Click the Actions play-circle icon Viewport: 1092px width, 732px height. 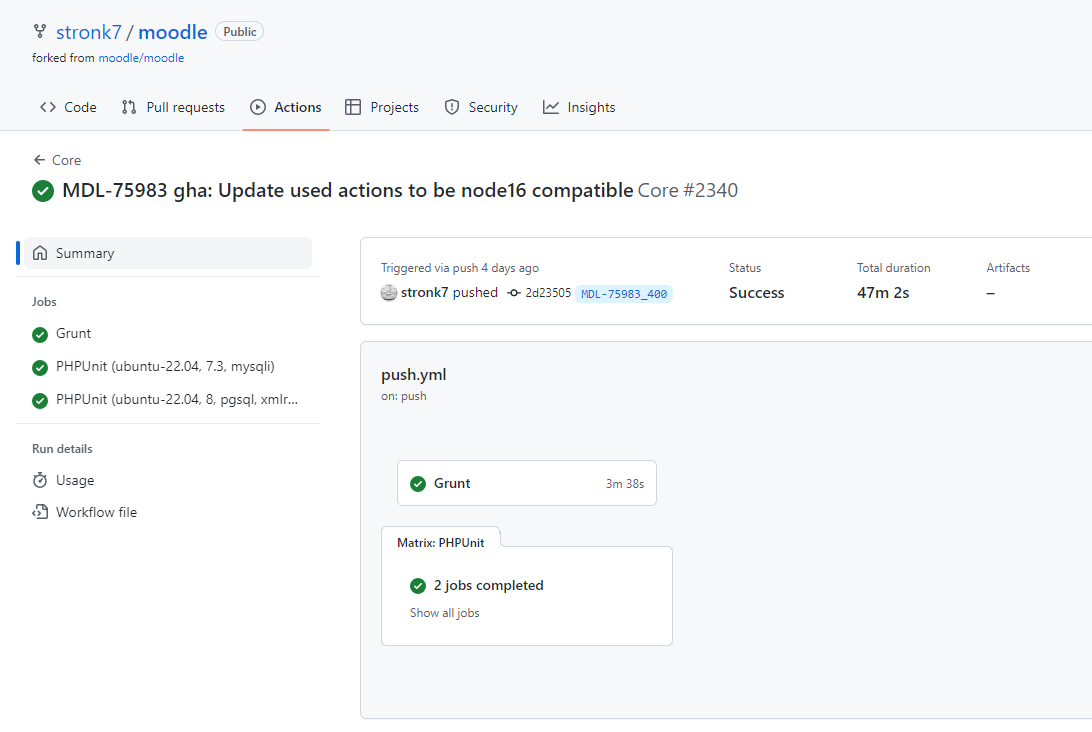point(258,107)
